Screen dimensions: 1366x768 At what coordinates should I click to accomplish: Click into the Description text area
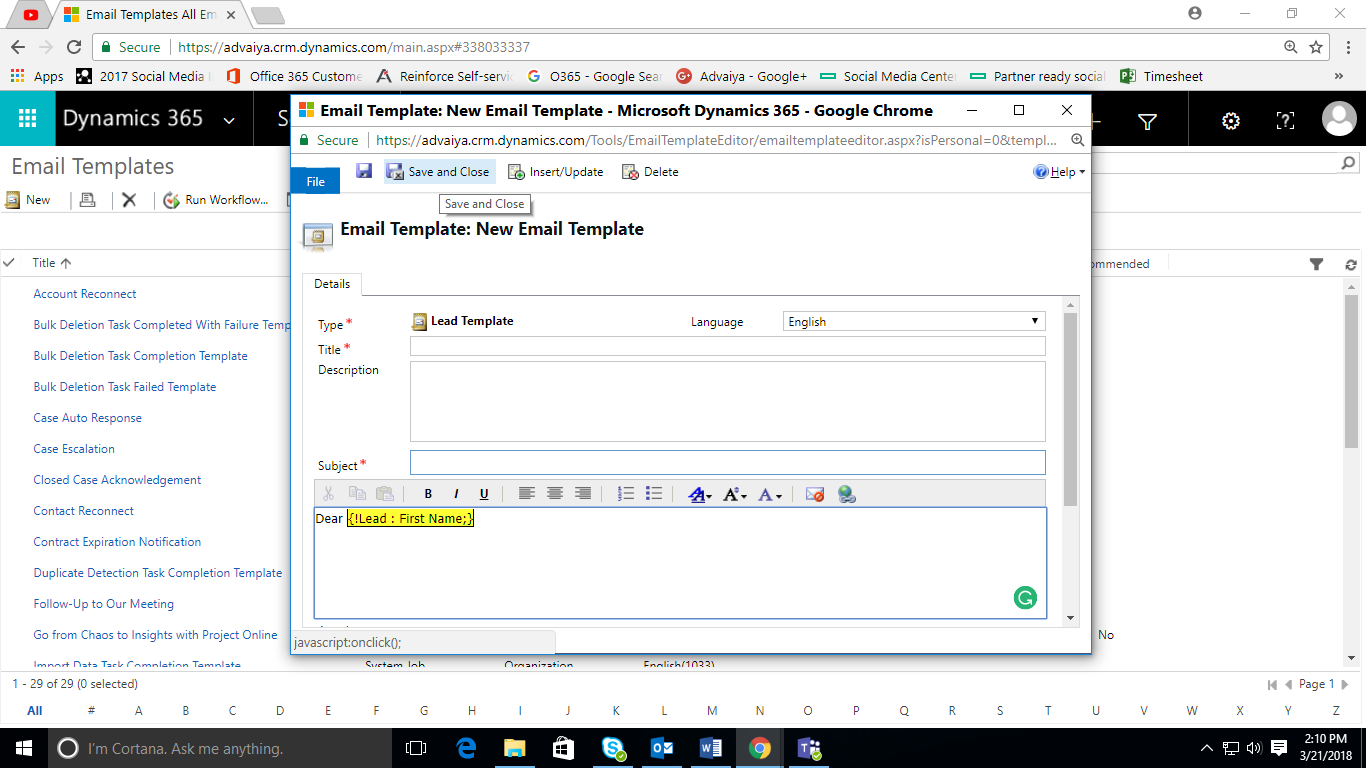pos(727,401)
